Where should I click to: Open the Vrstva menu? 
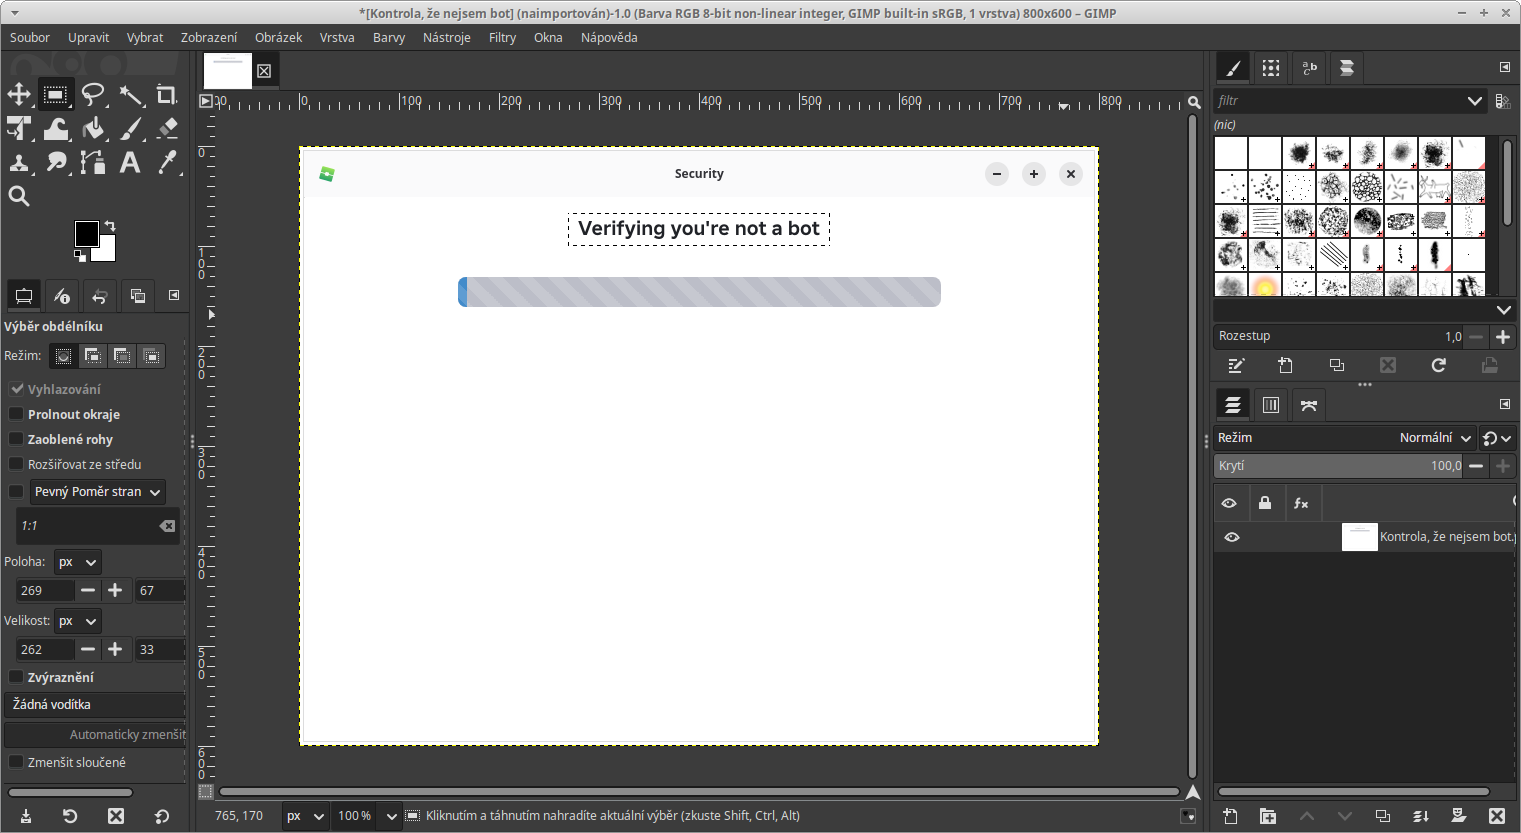[x=337, y=37]
